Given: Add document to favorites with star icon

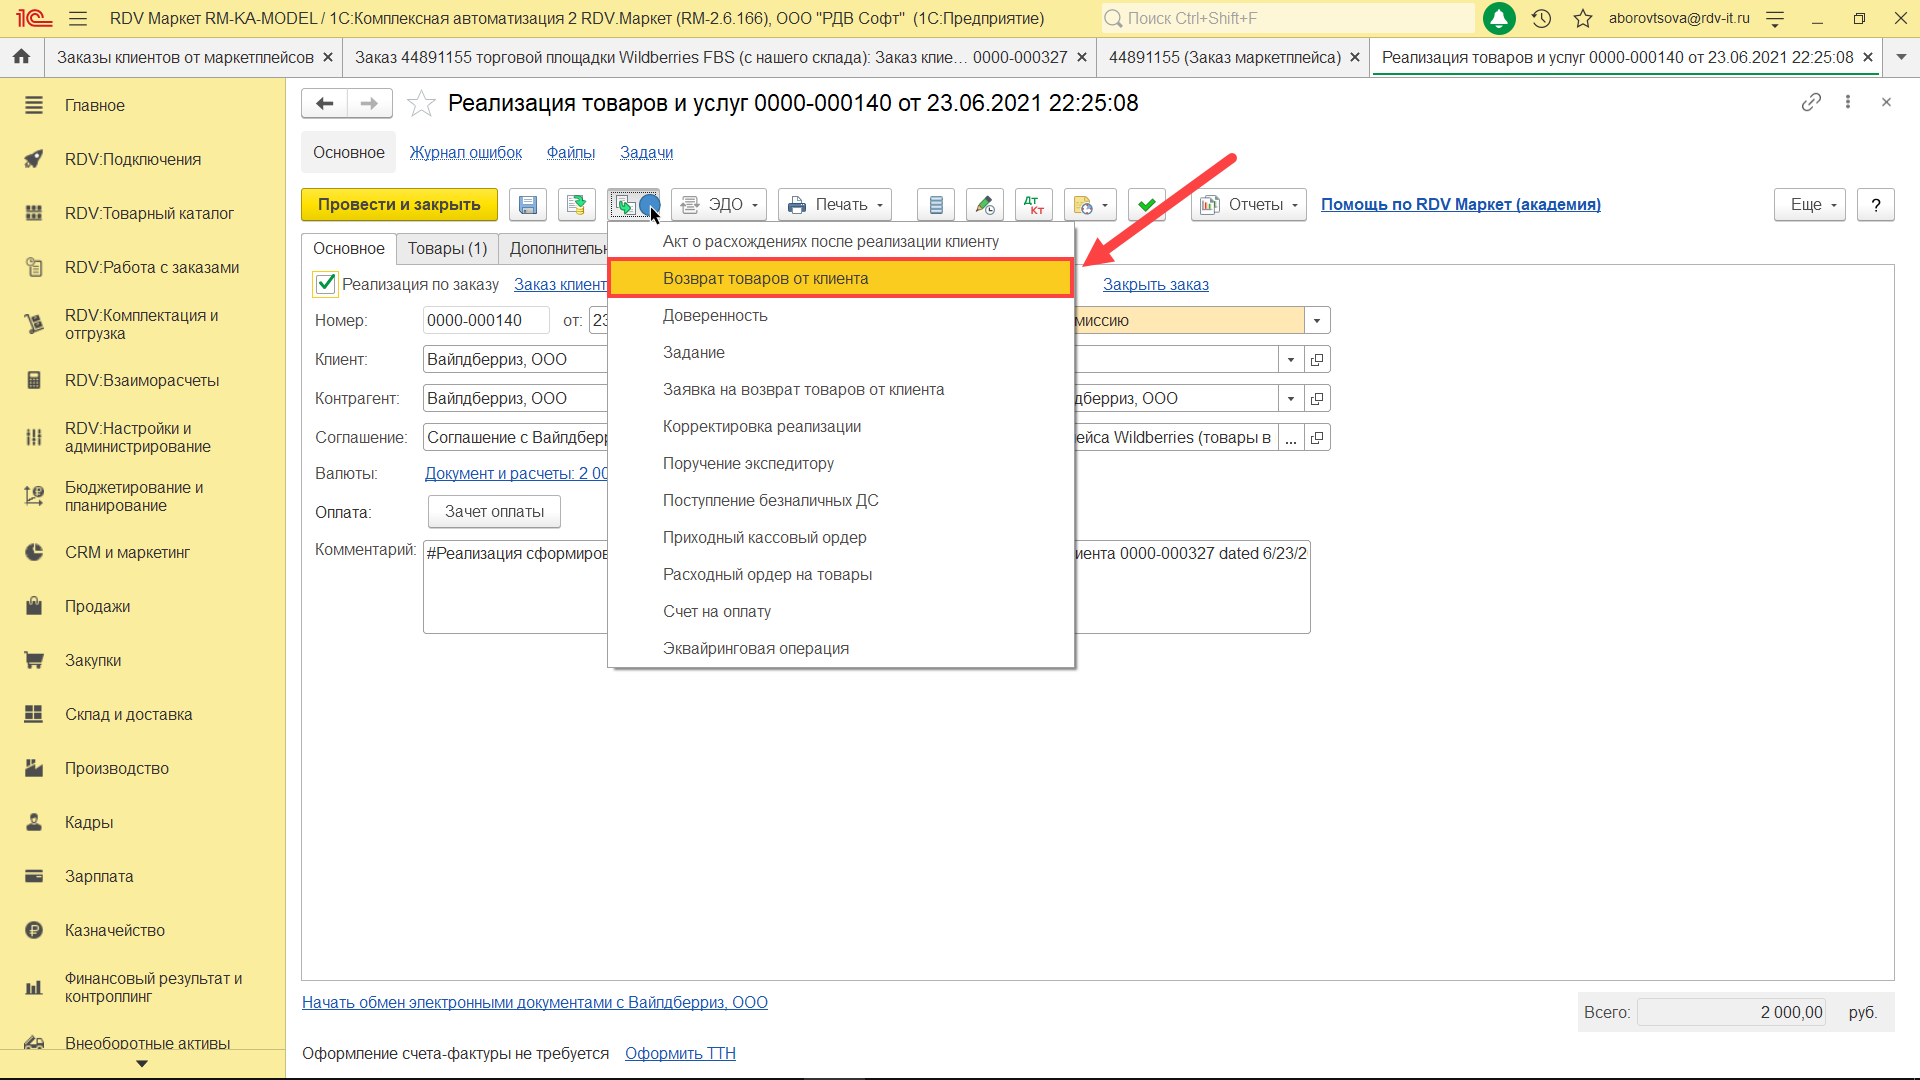Looking at the screenshot, I should pos(421,103).
